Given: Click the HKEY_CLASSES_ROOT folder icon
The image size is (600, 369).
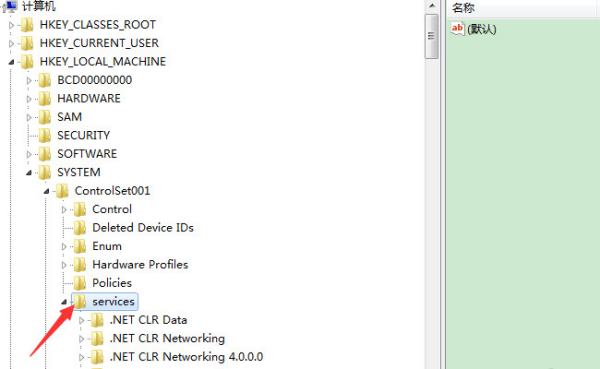Looking at the screenshot, I should (x=27, y=25).
